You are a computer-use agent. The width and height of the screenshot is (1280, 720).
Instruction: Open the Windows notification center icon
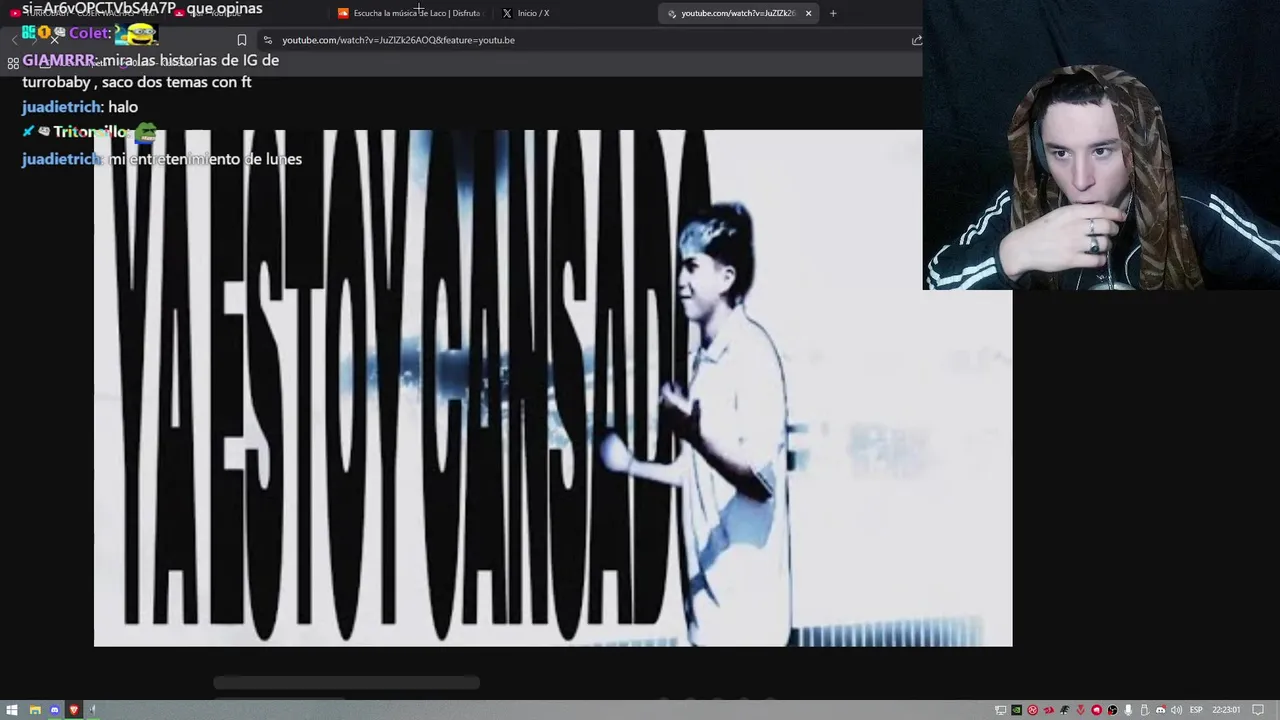[1258, 710]
